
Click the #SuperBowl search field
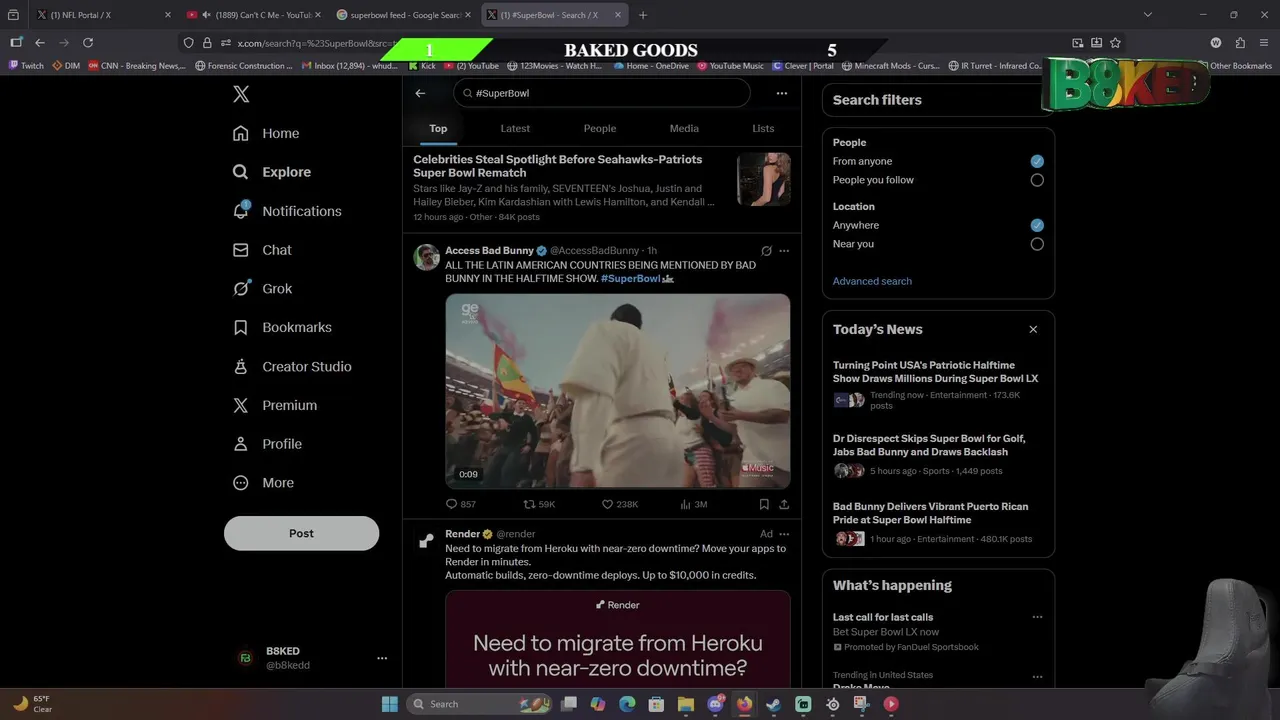(602, 93)
